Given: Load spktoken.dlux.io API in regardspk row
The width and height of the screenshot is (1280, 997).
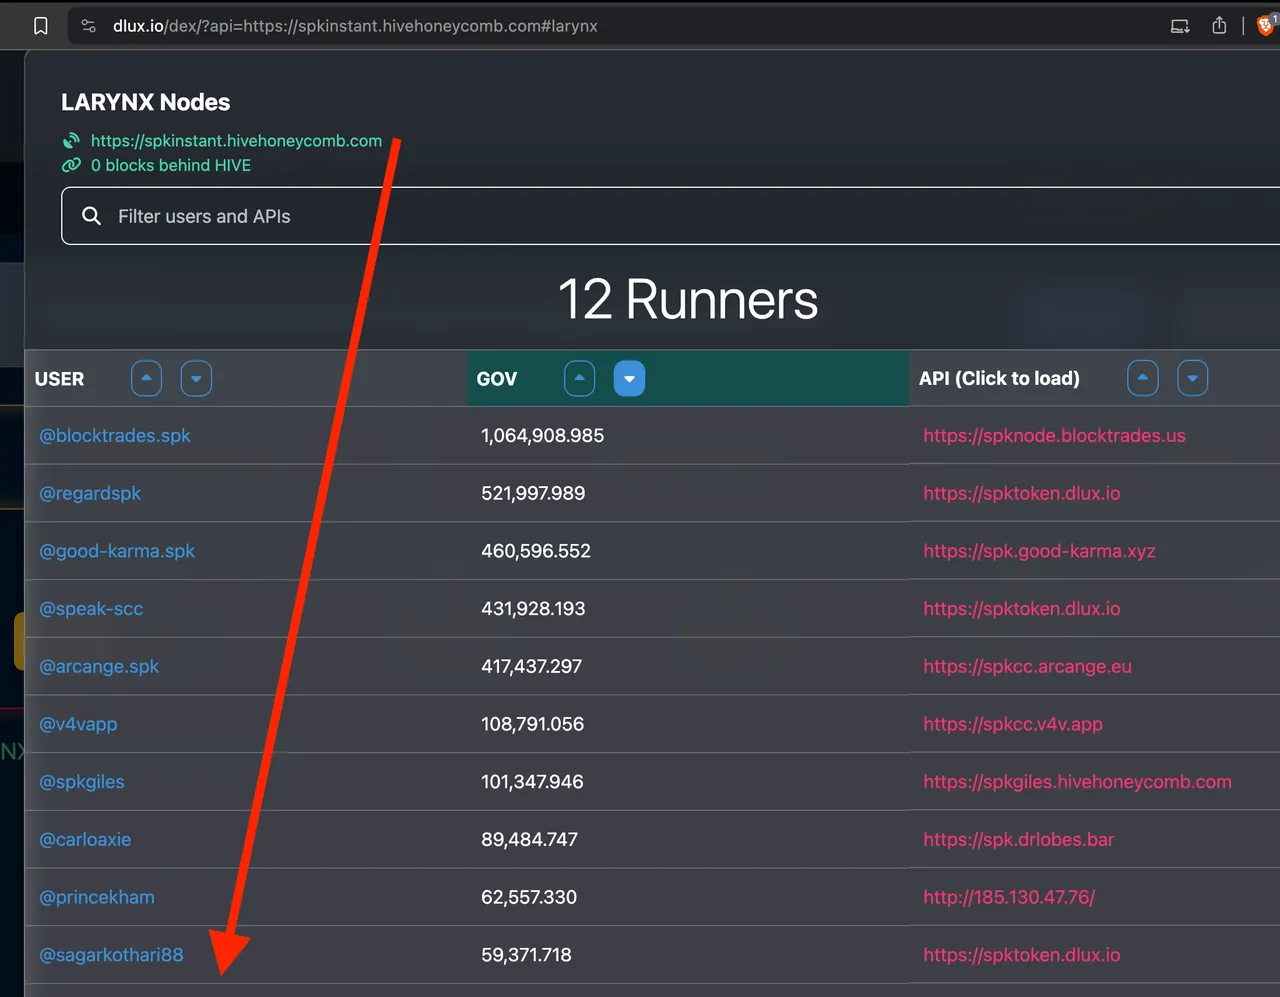Looking at the screenshot, I should click(1022, 493).
